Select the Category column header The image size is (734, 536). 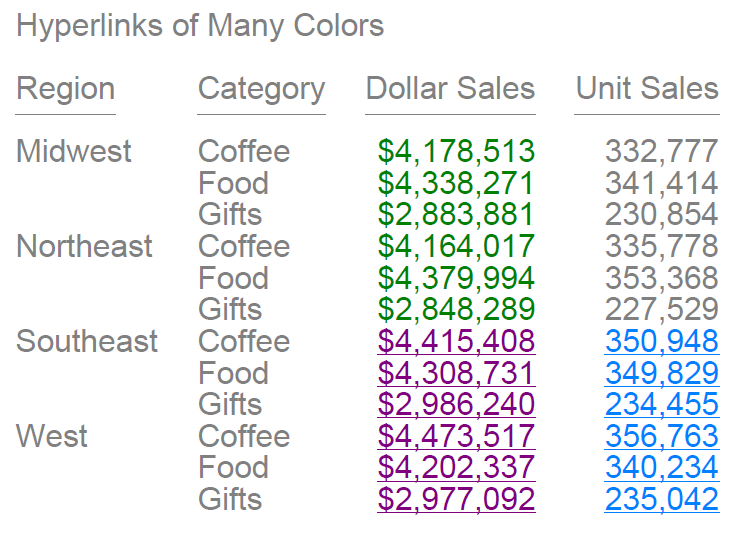[x=261, y=88]
